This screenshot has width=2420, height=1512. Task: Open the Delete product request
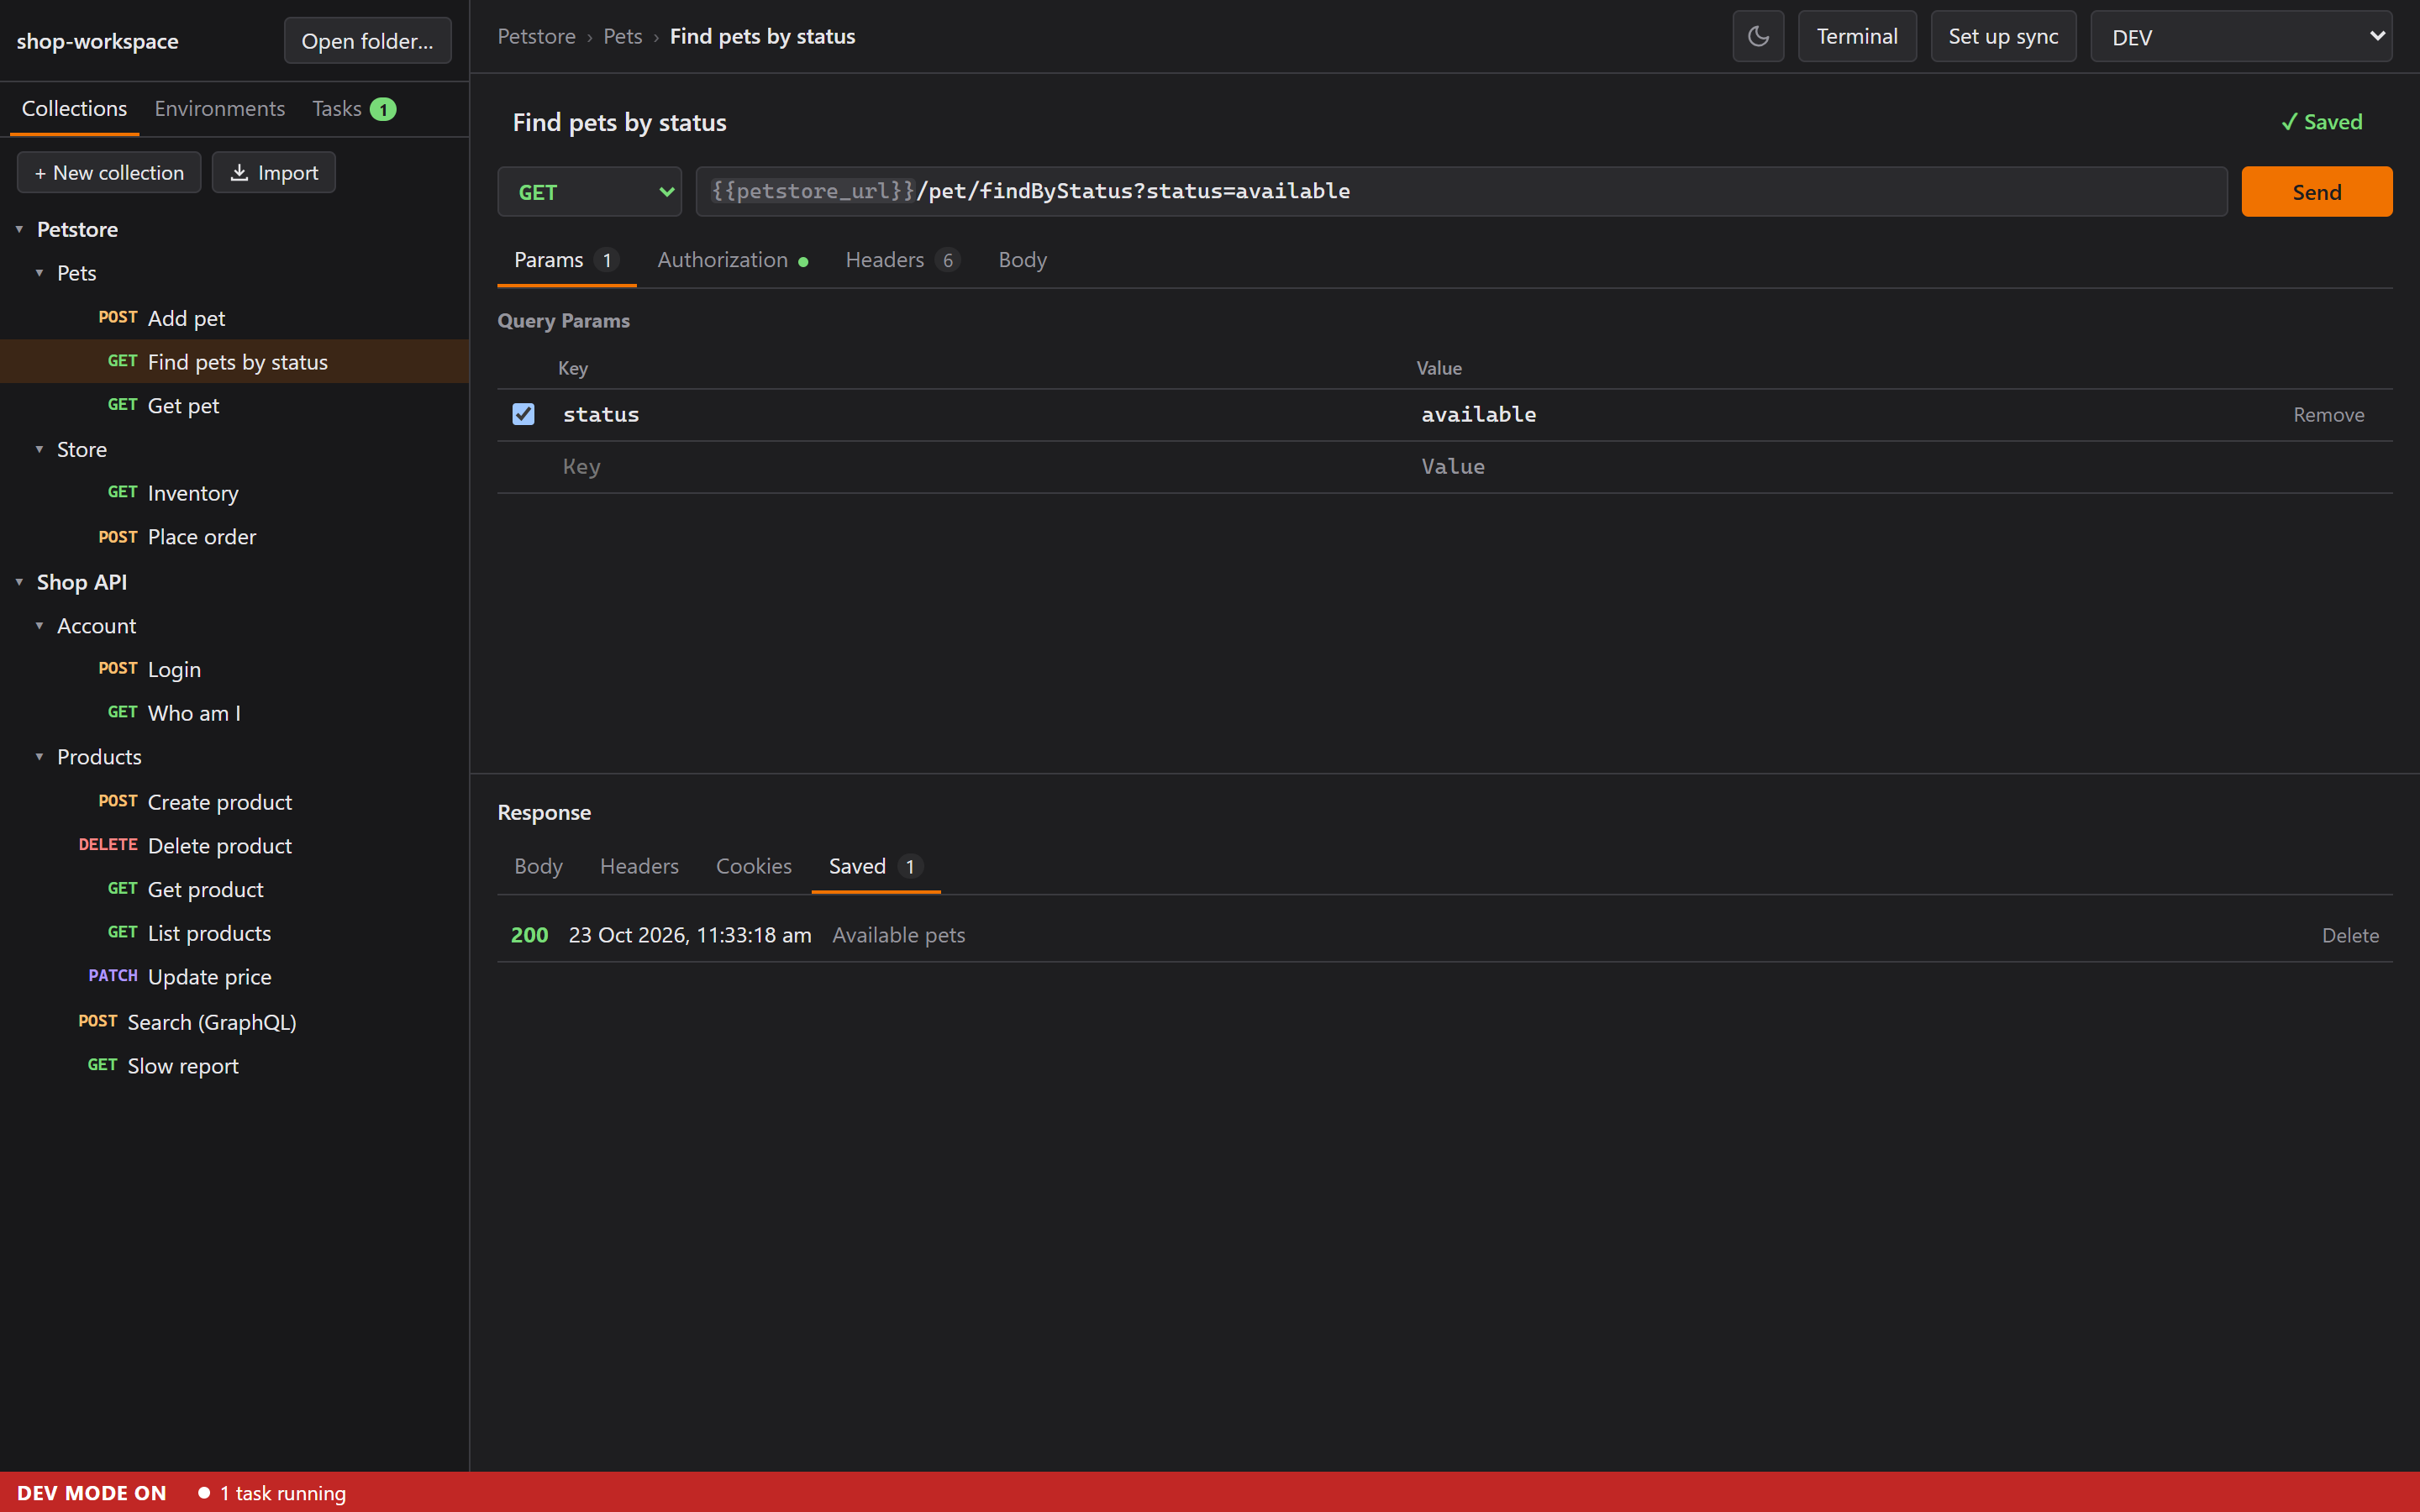click(234, 845)
